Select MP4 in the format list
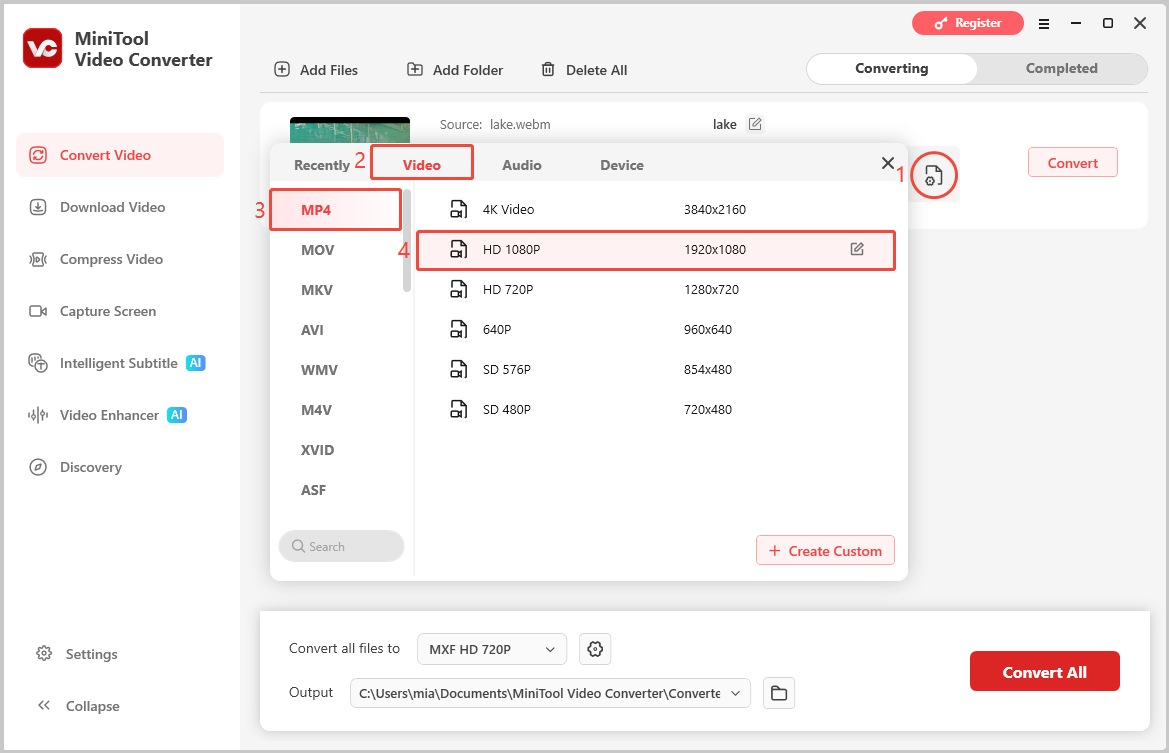 (335, 209)
